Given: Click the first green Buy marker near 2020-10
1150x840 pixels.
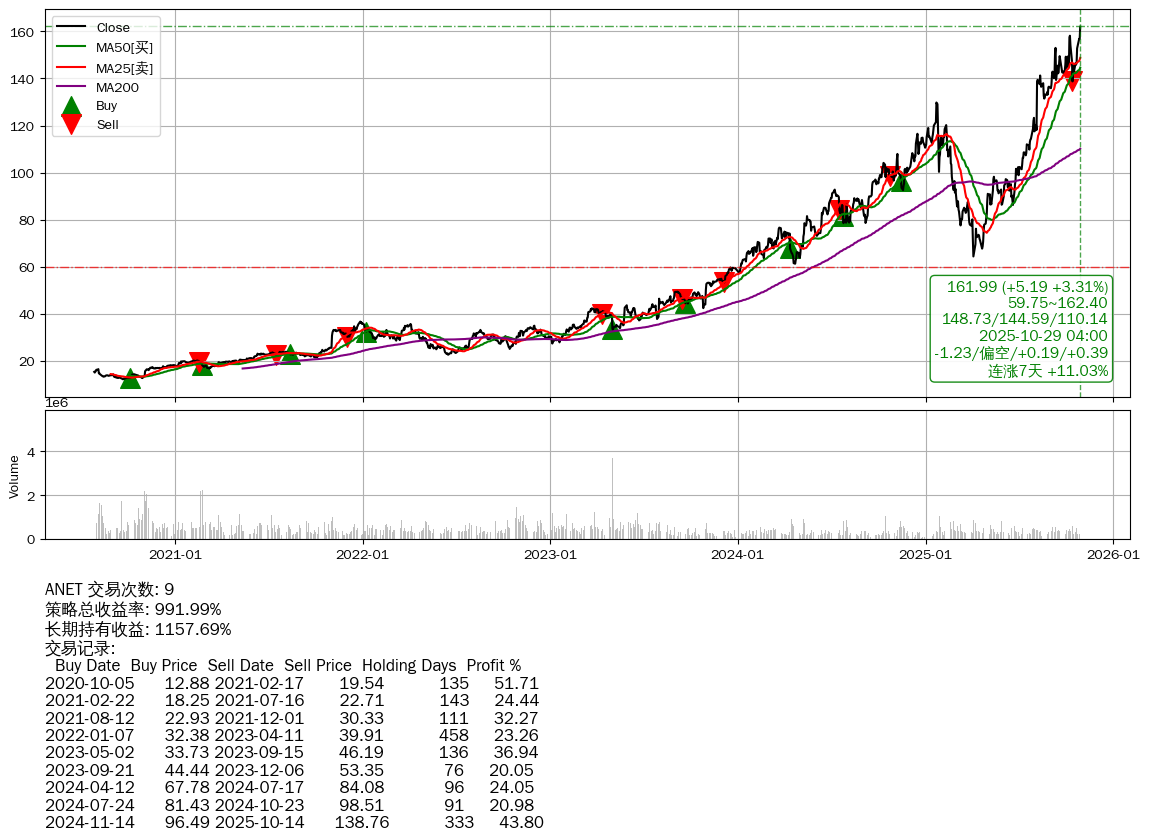Looking at the screenshot, I should tap(130, 379).
